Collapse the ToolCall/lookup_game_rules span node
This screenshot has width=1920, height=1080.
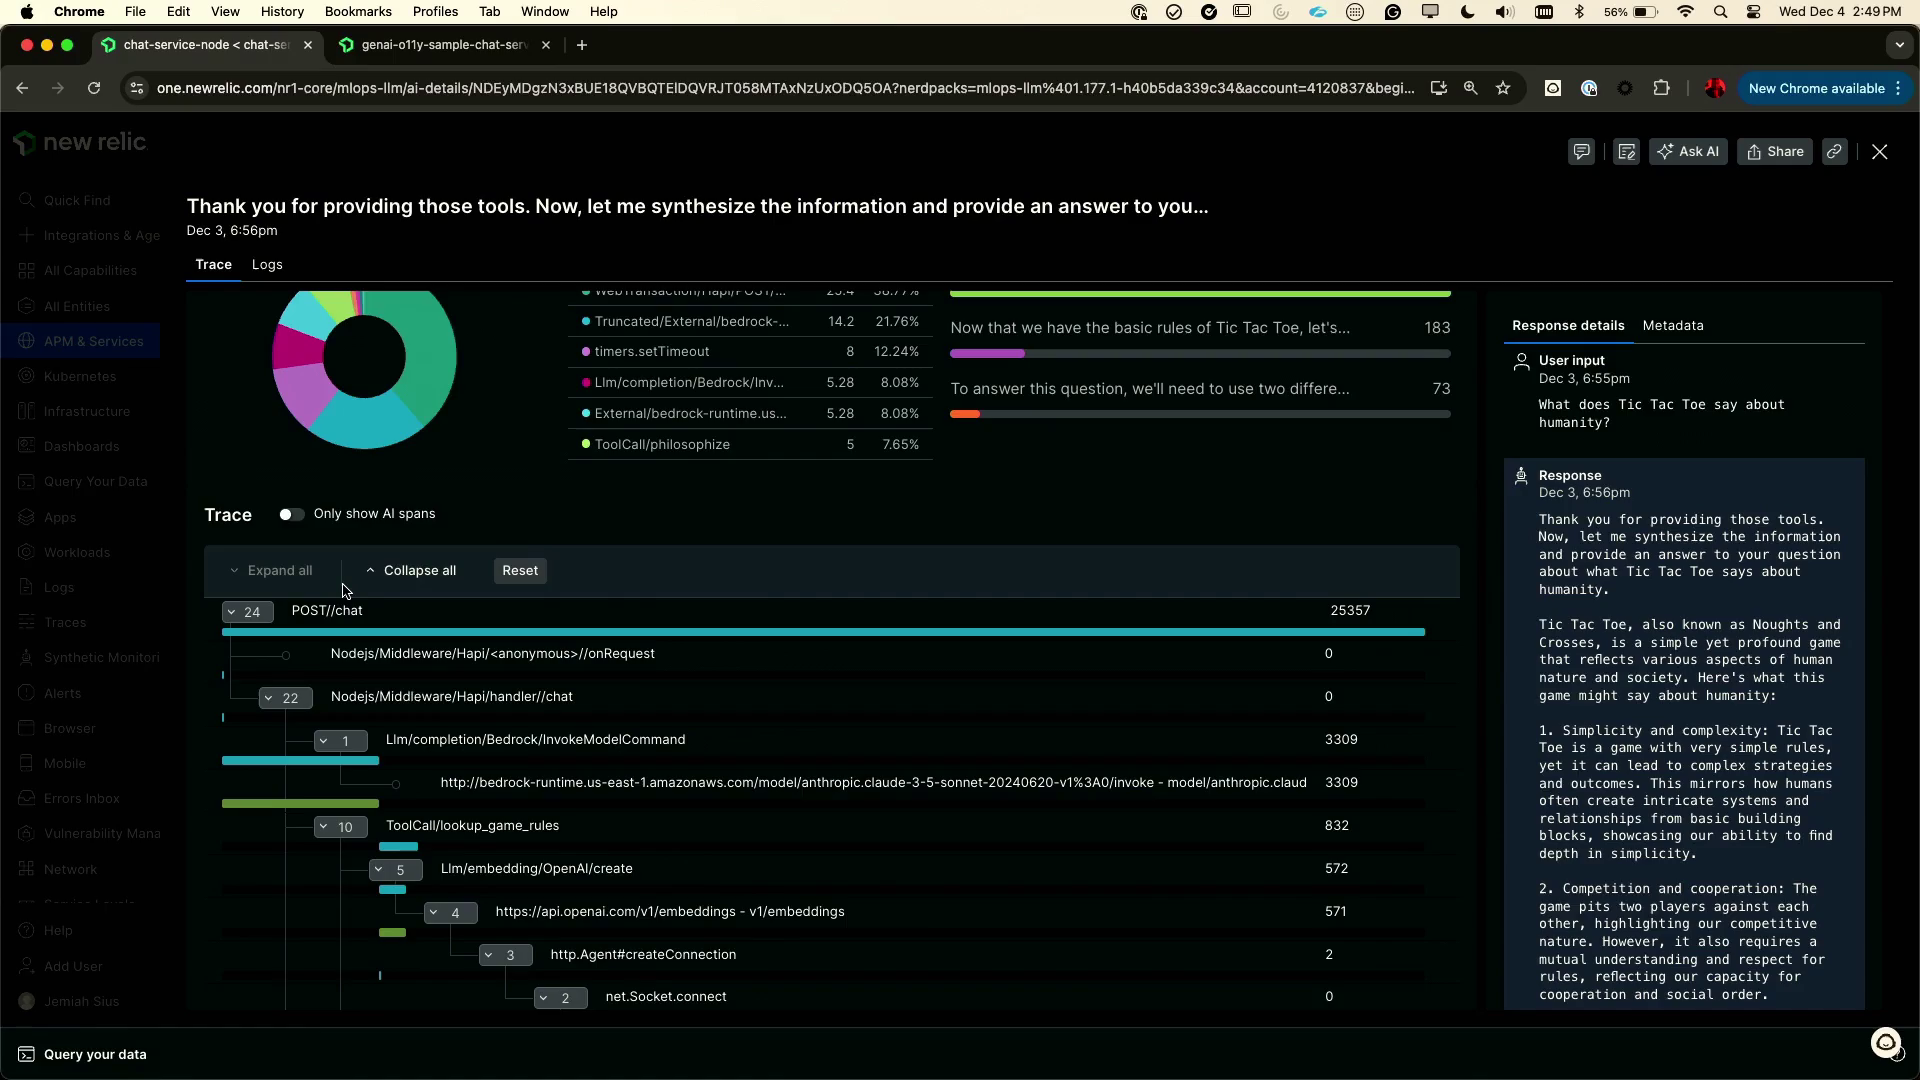coord(340,827)
